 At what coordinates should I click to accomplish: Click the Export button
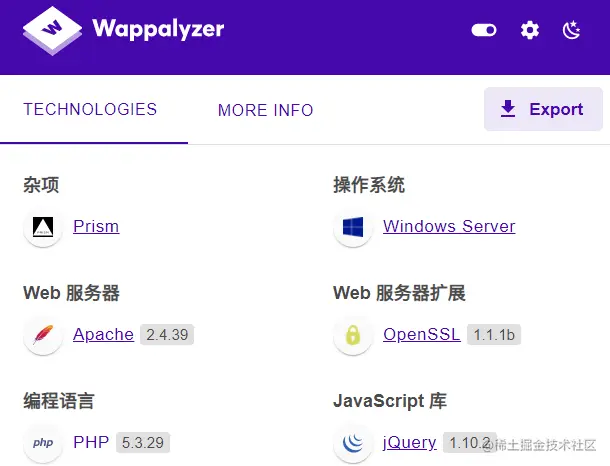543,109
